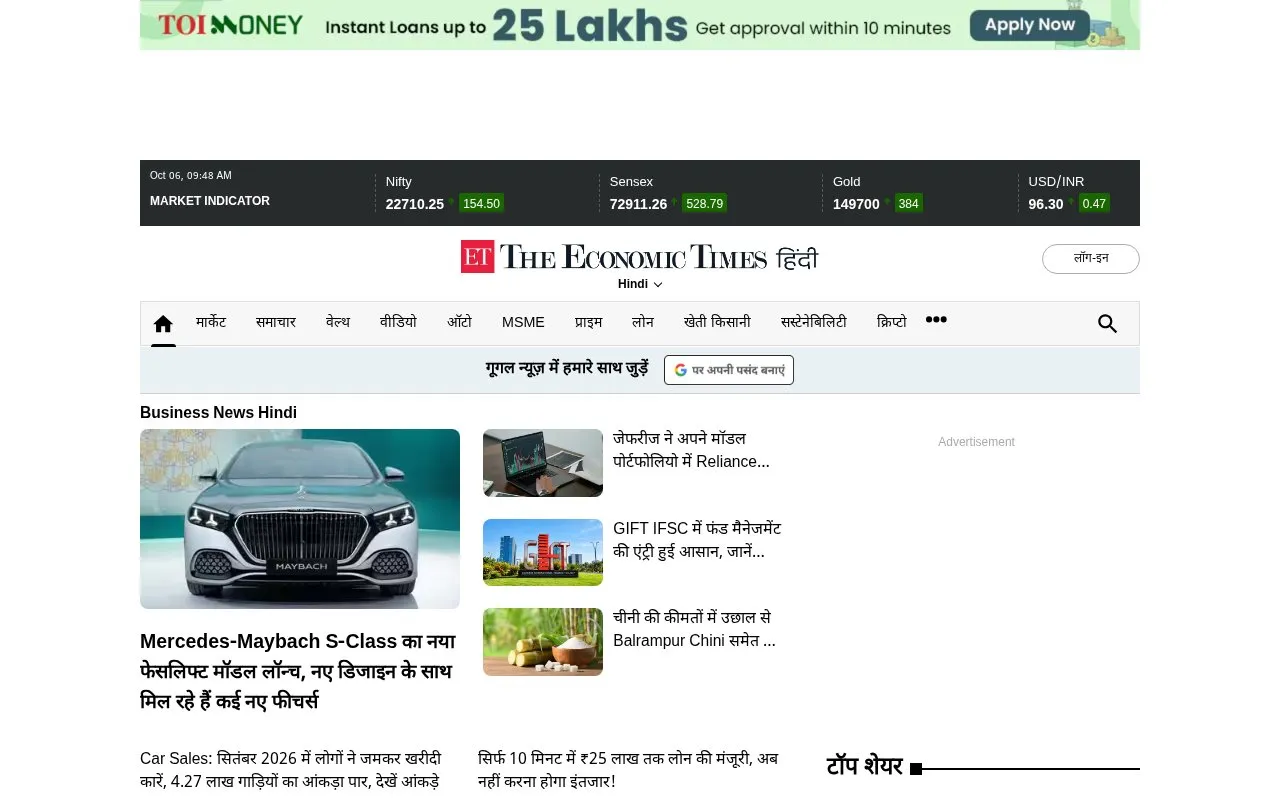Image resolution: width=1280 pixels, height=800 pixels.
Task: Open the प्राइम section
Action: (x=588, y=322)
